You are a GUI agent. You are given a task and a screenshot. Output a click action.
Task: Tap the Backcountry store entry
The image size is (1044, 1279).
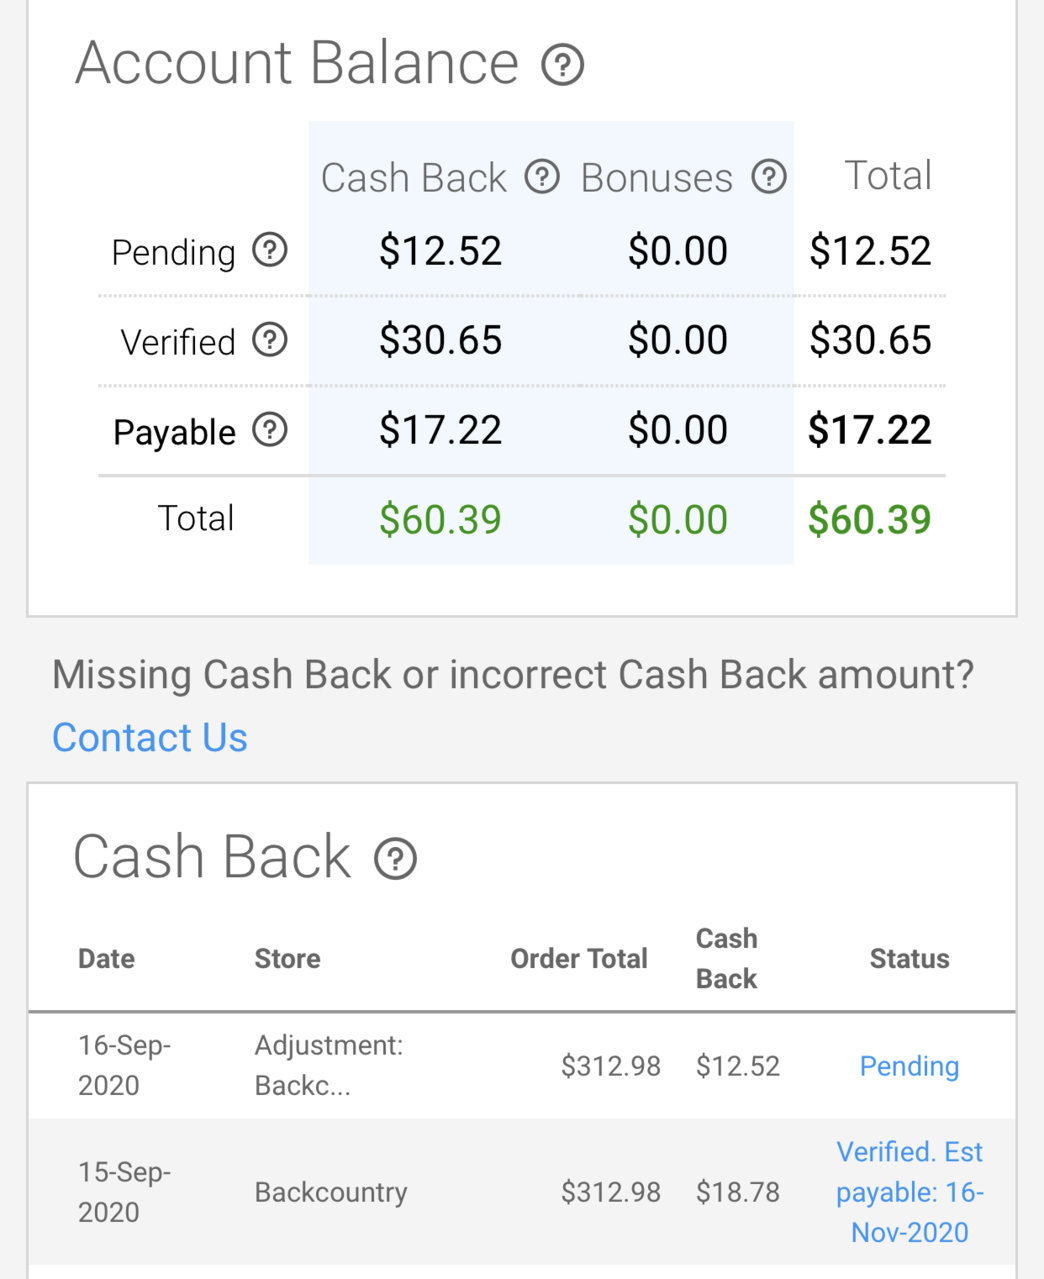[331, 1192]
